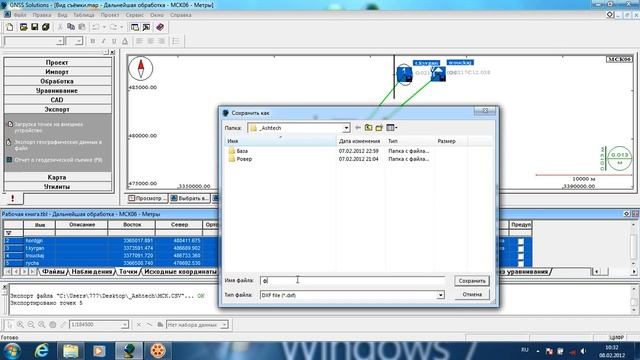Click the Сохранить button
The height and width of the screenshot is (360, 640).
(x=472, y=281)
